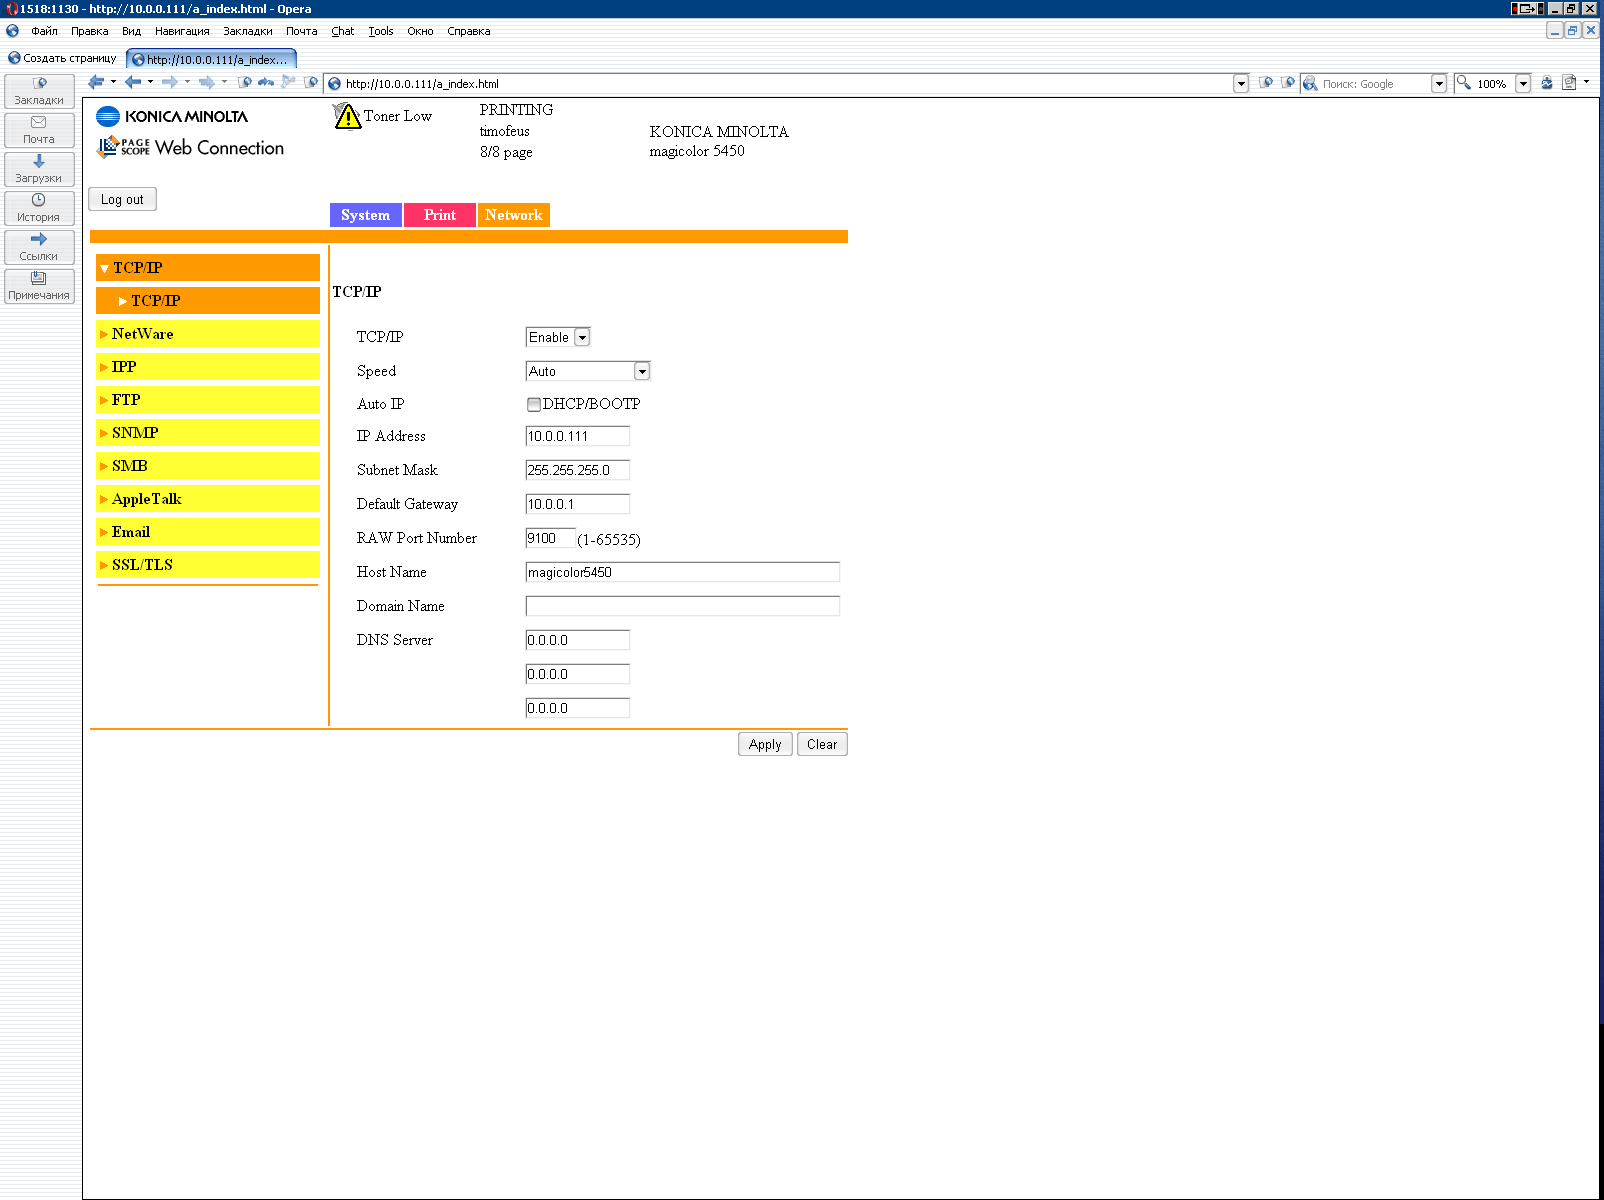Viewport: 1604px width, 1200px height.
Task: Select the 10.0.0.111 browser tab
Action: coord(212,59)
